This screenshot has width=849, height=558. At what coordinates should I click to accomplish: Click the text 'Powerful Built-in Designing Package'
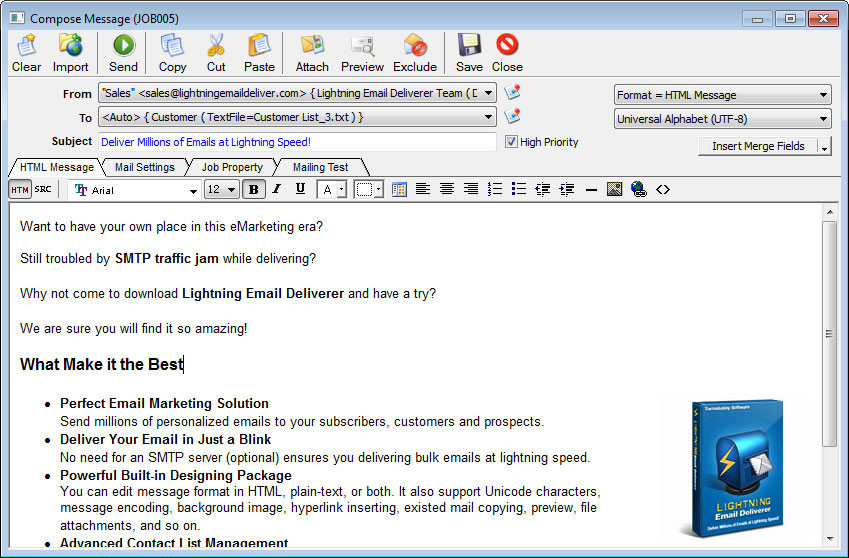(x=175, y=475)
